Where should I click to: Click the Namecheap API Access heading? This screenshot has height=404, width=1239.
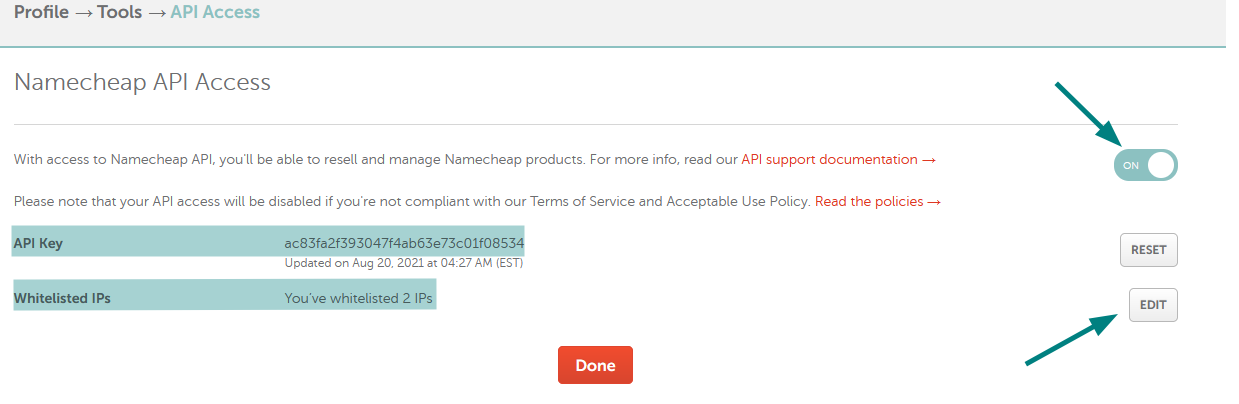142,82
